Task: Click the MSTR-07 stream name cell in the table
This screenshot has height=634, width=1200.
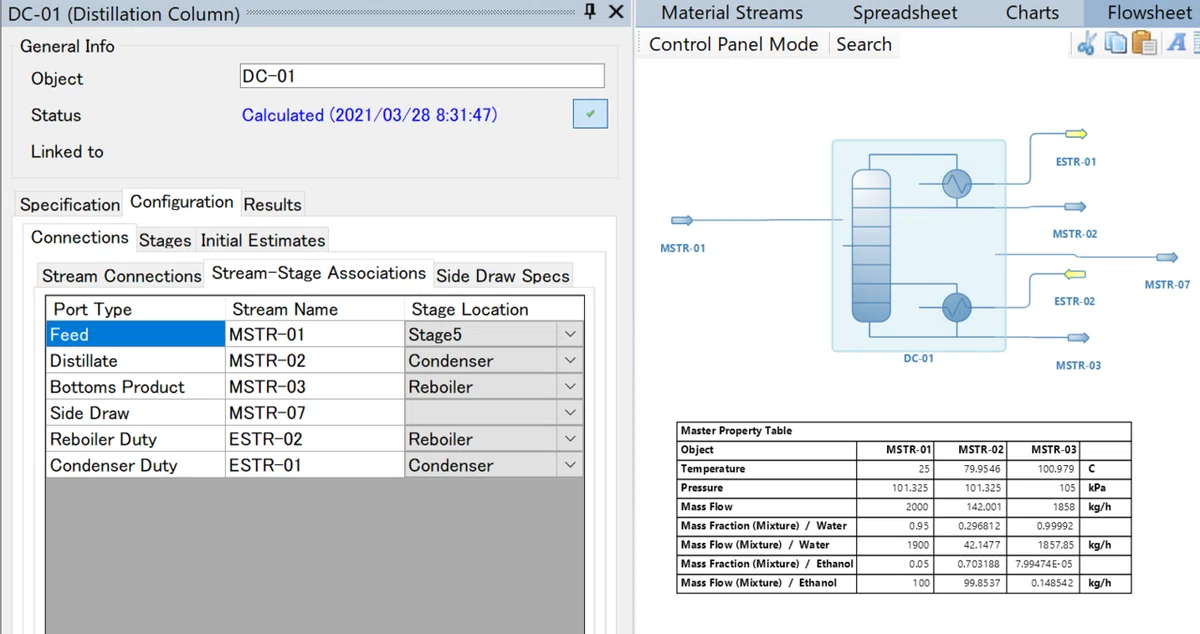Action: click(315, 412)
